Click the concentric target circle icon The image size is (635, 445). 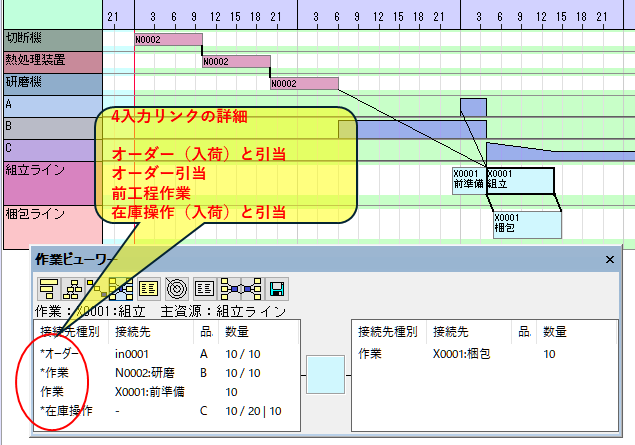tap(176, 288)
